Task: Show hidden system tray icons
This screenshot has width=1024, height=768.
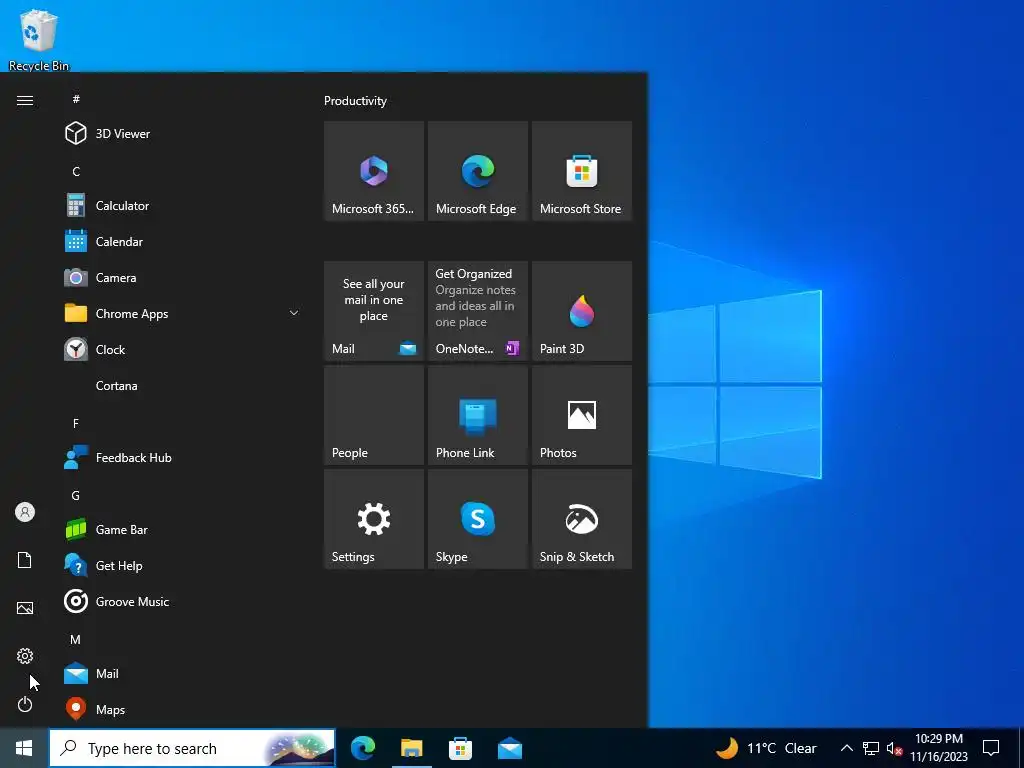Action: click(x=846, y=748)
